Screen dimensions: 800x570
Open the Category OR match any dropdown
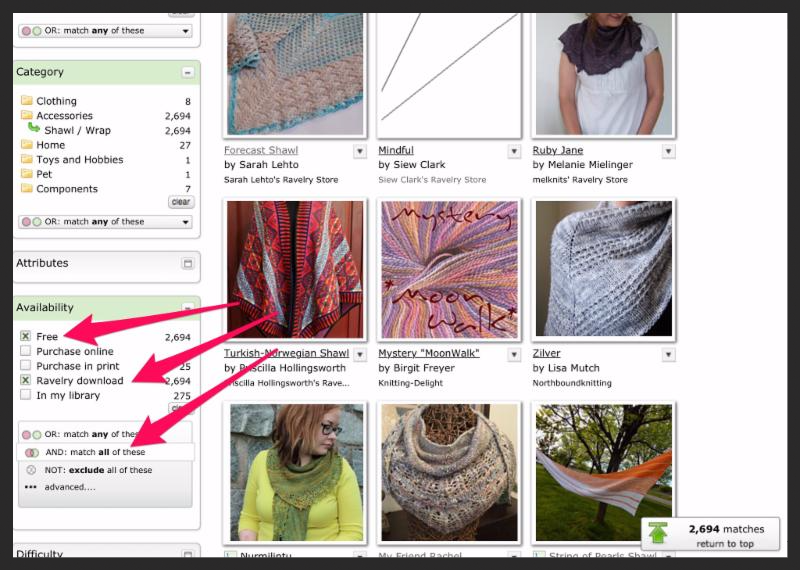105,222
